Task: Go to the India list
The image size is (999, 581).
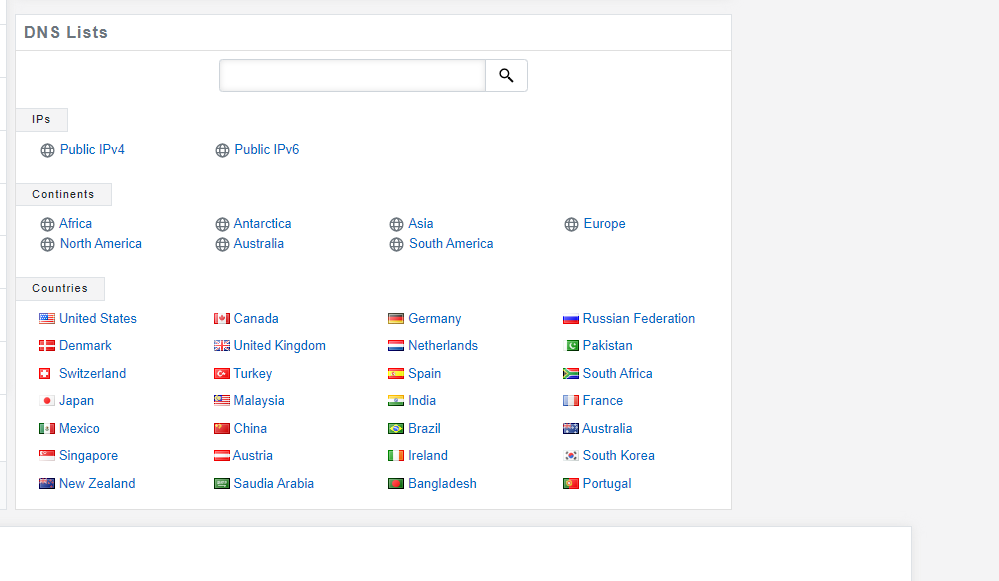Action: pos(422,401)
